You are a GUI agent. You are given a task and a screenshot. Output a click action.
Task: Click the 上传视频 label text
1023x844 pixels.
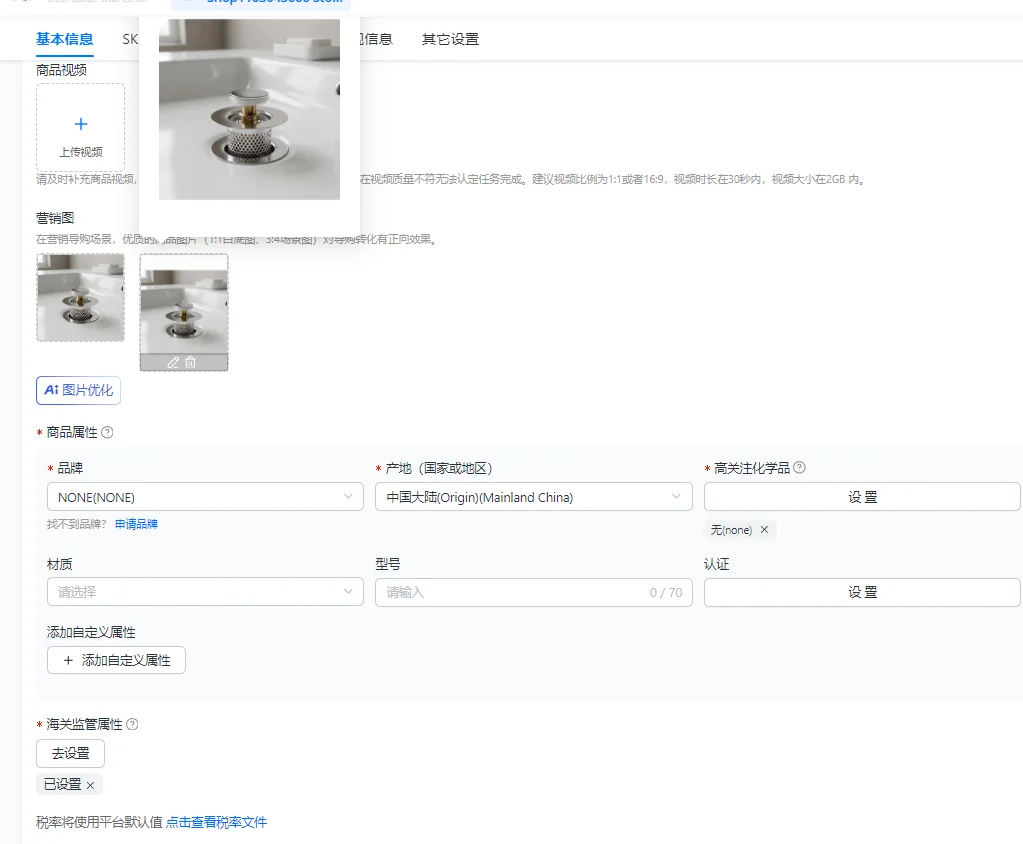[81, 152]
